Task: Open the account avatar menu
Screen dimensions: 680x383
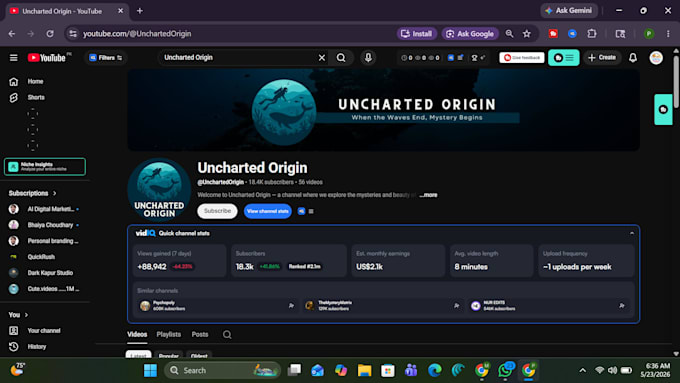Action: 656,58
